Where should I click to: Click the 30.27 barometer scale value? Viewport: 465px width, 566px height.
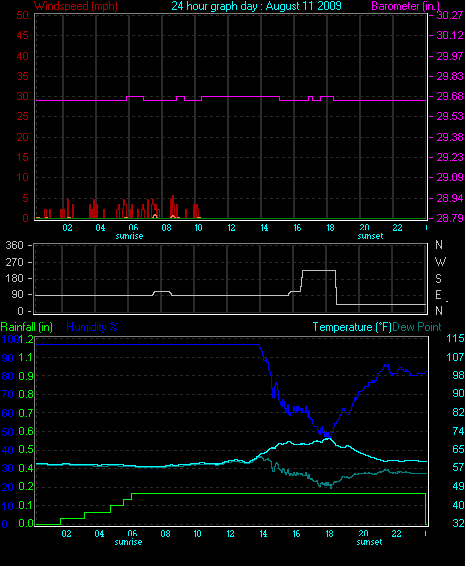point(450,15)
